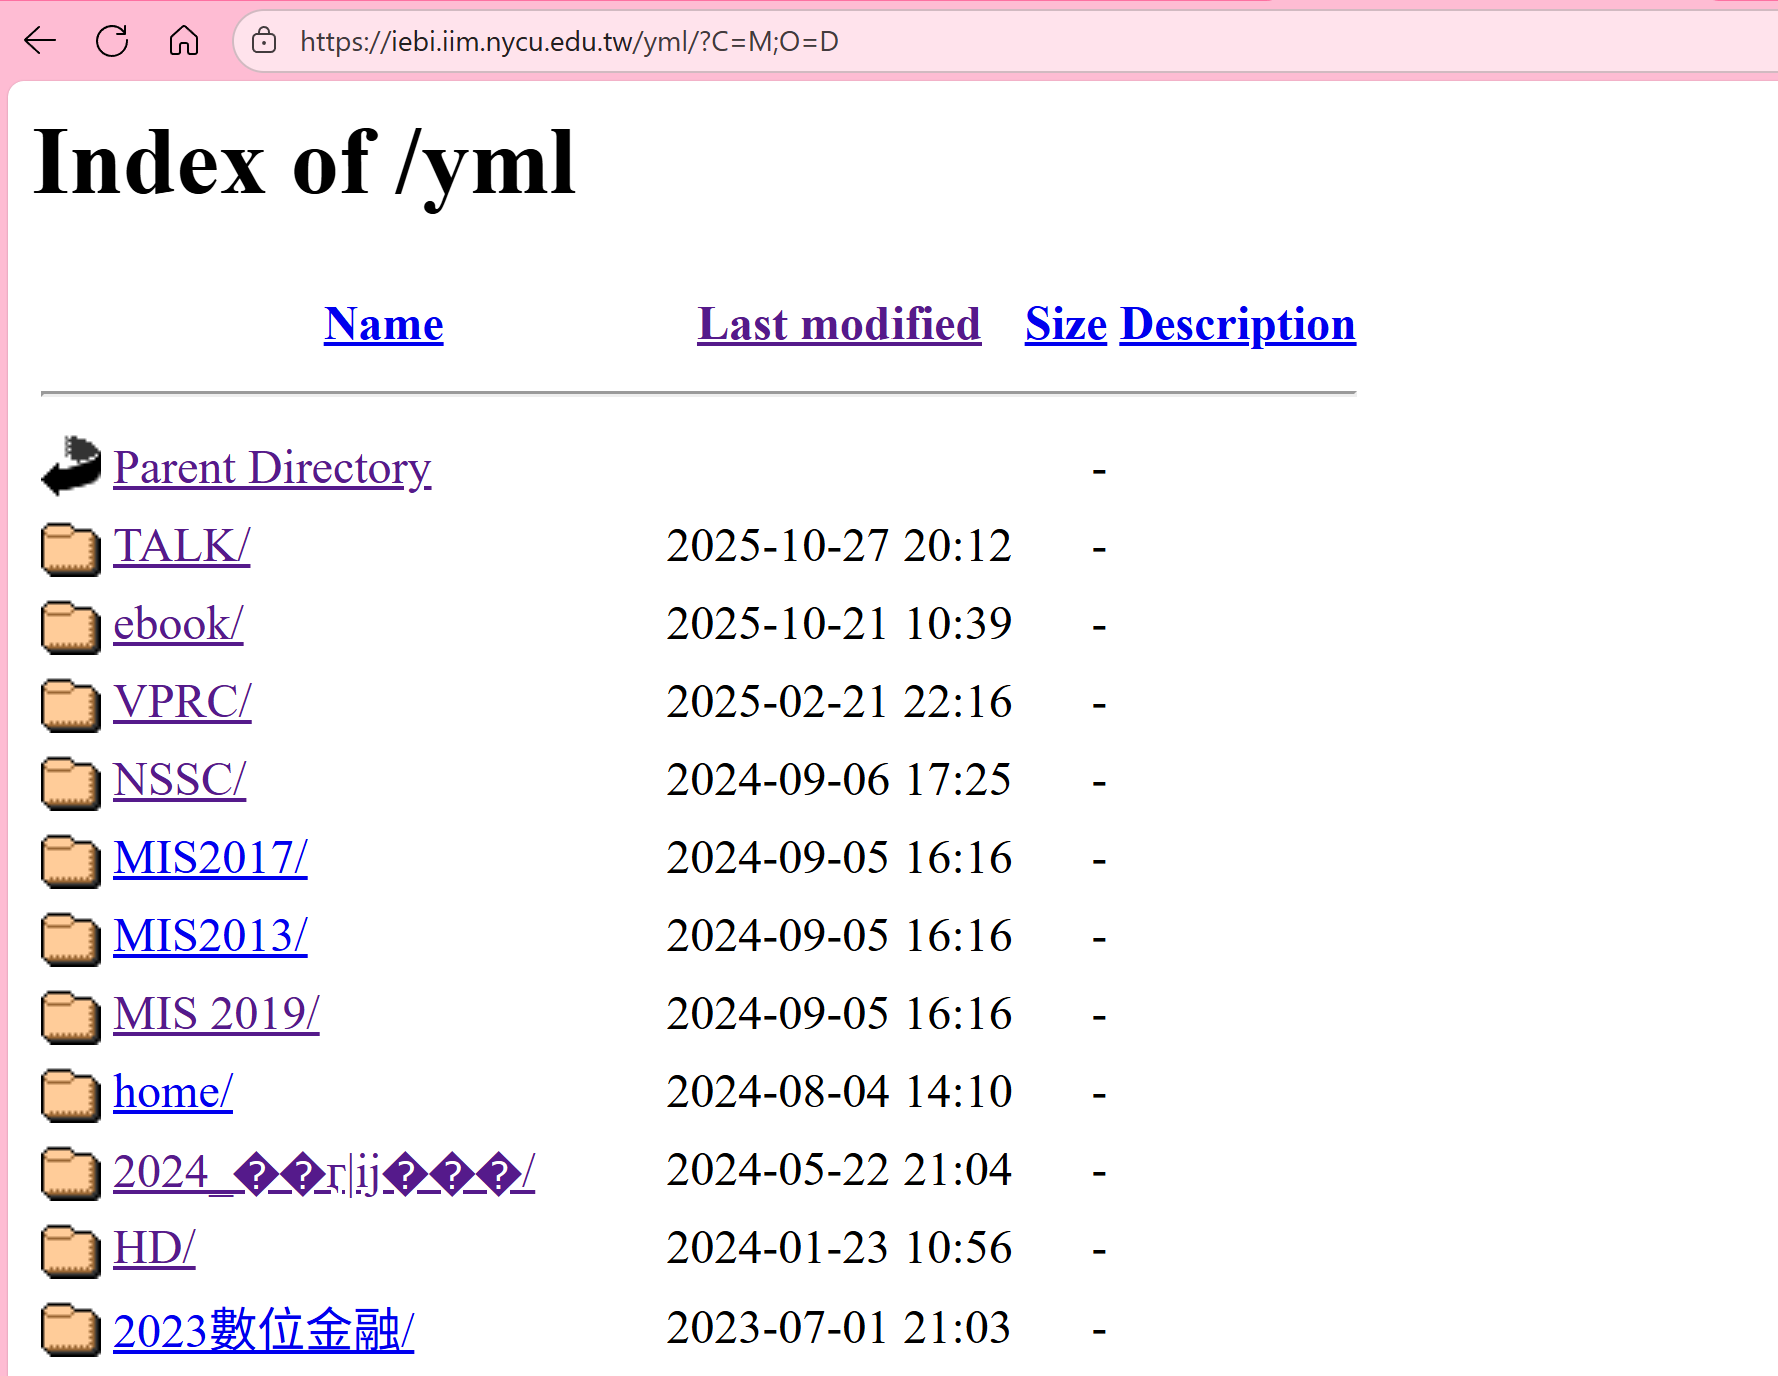Viewport: 1778px width, 1376px height.
Task: Select the date 2025-10-21 10:39
Action: (839, 624)
